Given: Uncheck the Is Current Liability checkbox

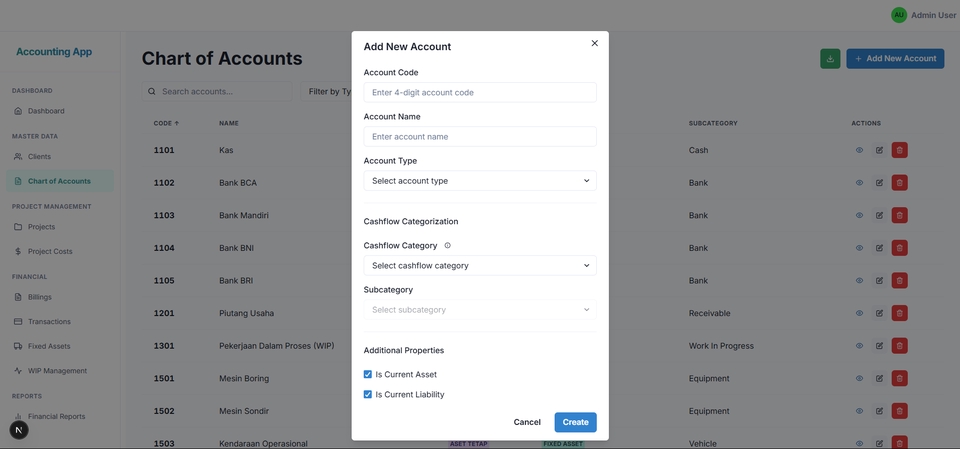Looking at the screenshot, I should click(368, 394).
